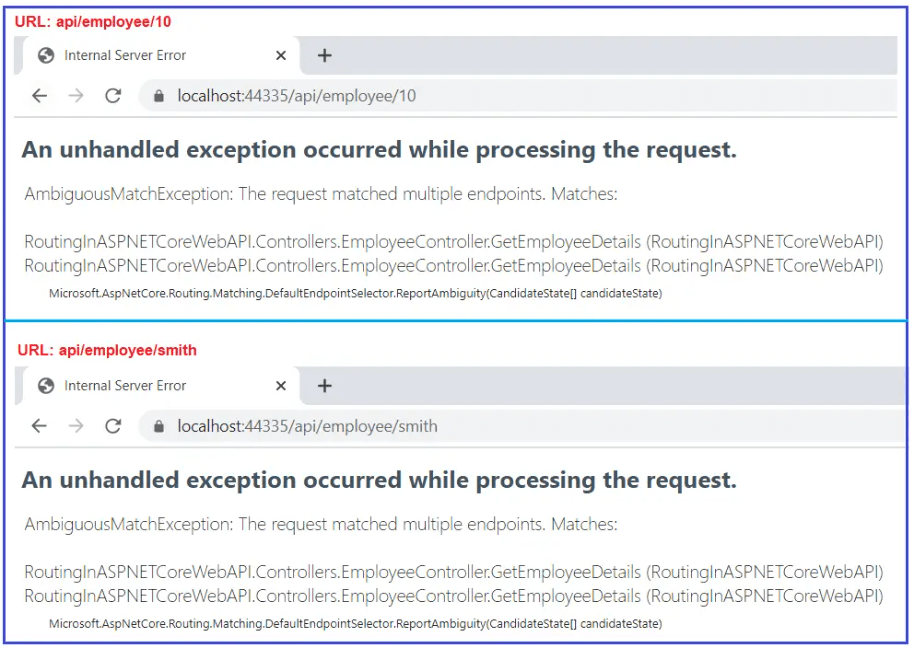Click lock icon beside the api/employee/10 address
This screenshot has height=646, width=911.
pos(158,96)
